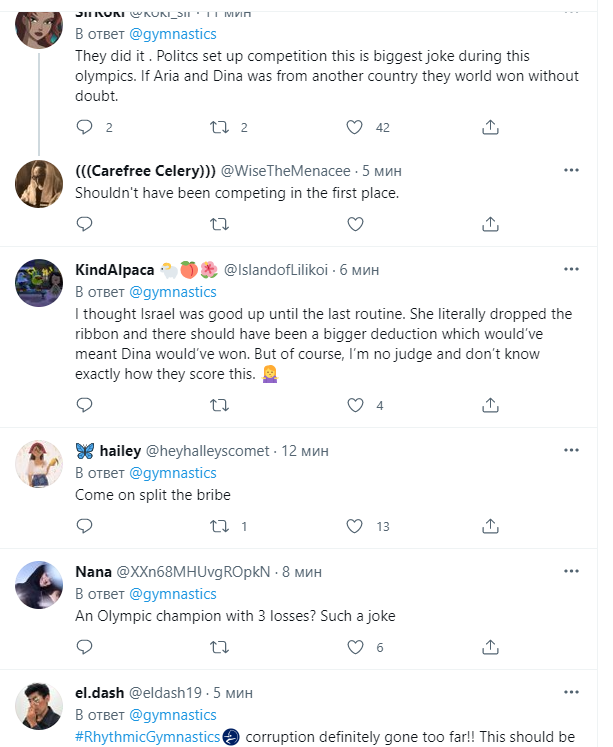Open KindAlpaca's profile picture

[x=40, y=284]
